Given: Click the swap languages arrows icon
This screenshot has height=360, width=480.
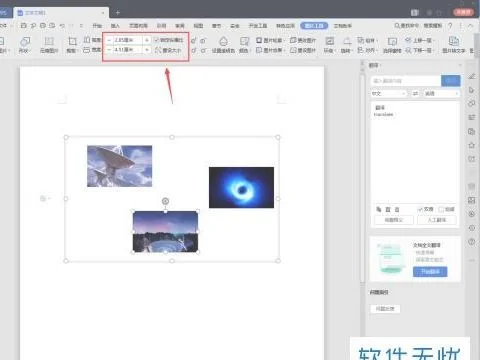Looking at the screenshot, I should (415, 94).
